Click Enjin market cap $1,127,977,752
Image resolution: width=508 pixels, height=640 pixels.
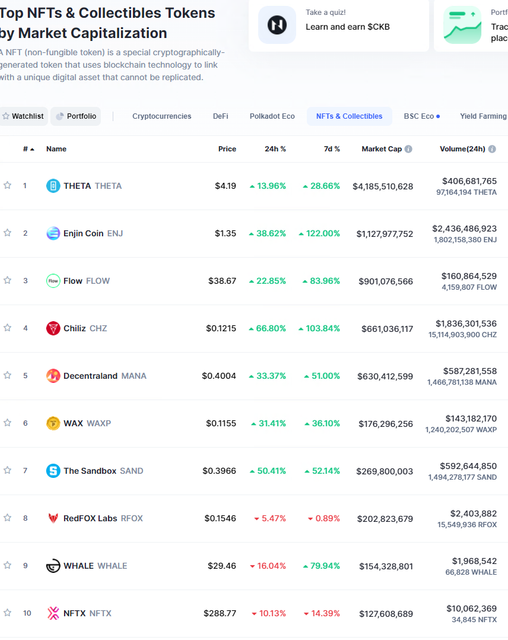[x=385, y=233]
